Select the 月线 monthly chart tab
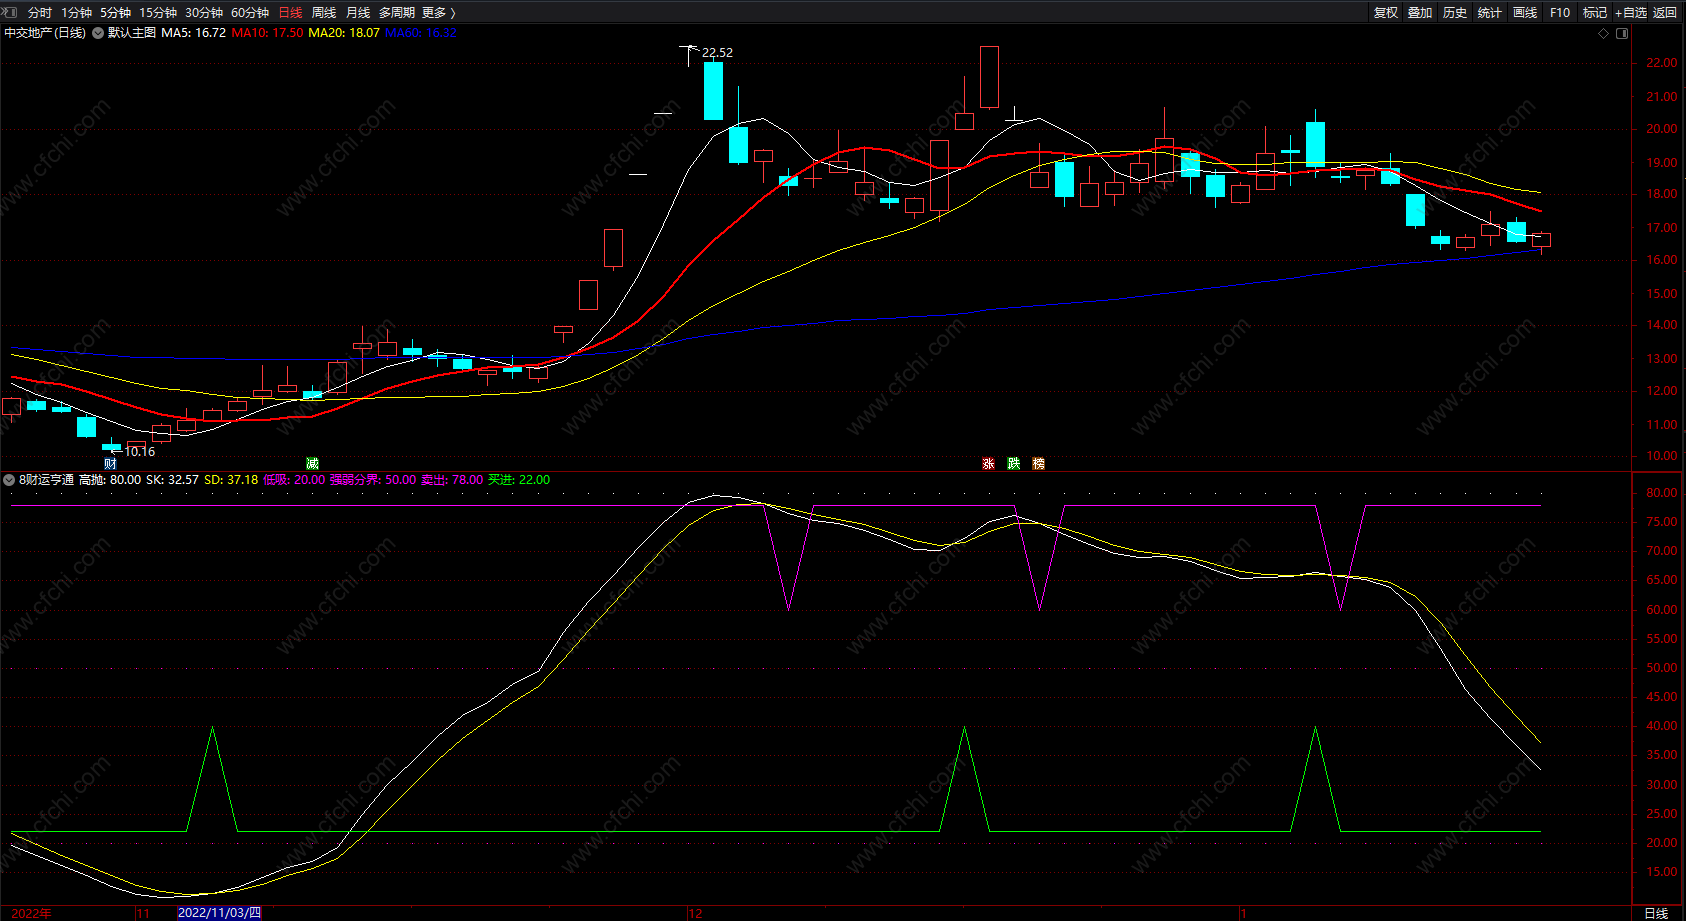 tap(358, 13)
